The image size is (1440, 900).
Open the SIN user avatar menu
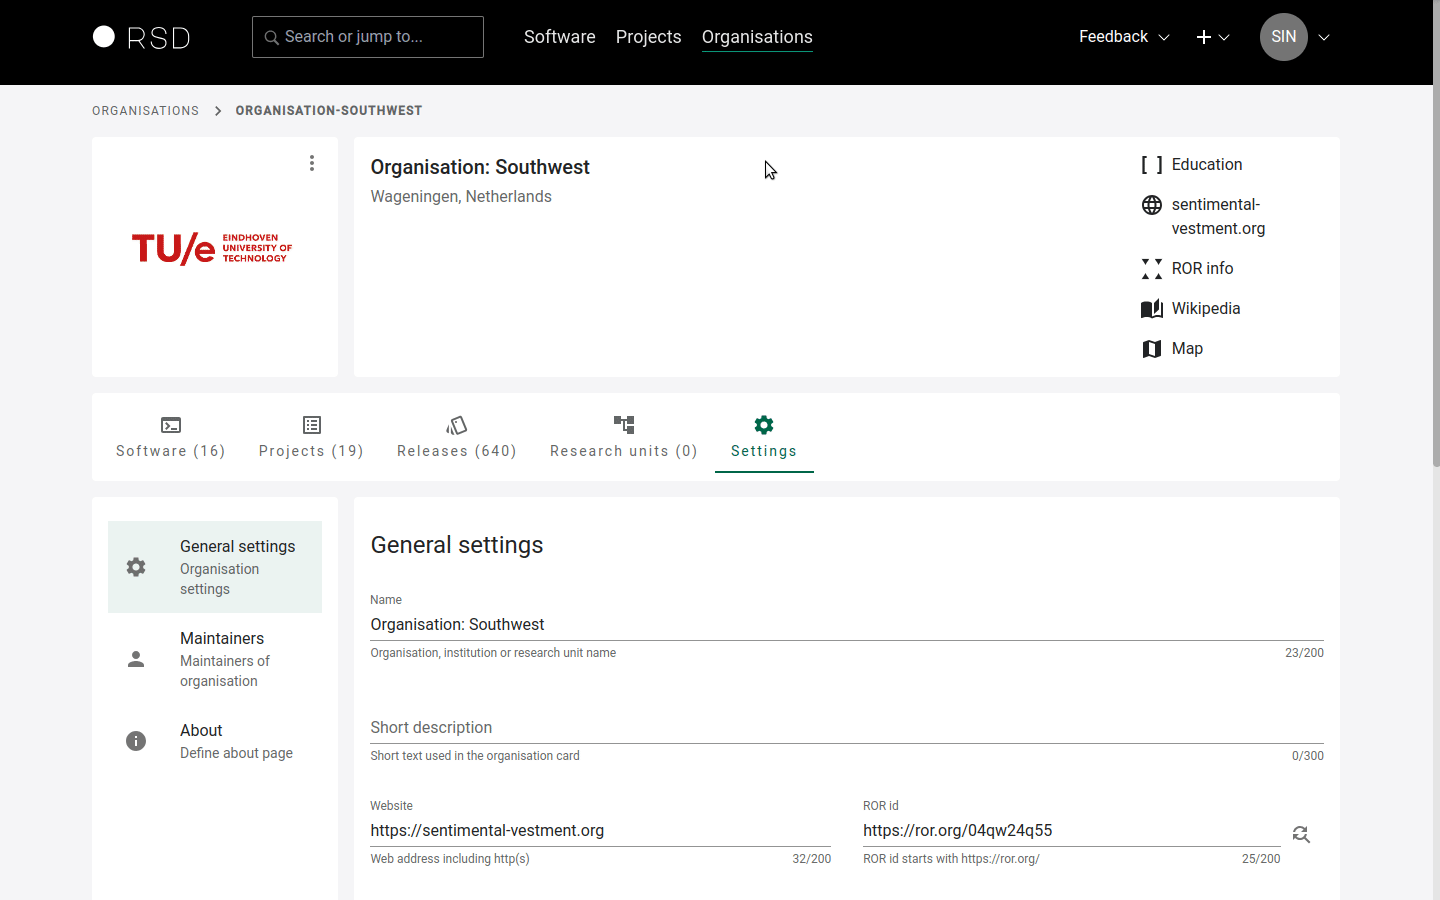(1284, 37)
